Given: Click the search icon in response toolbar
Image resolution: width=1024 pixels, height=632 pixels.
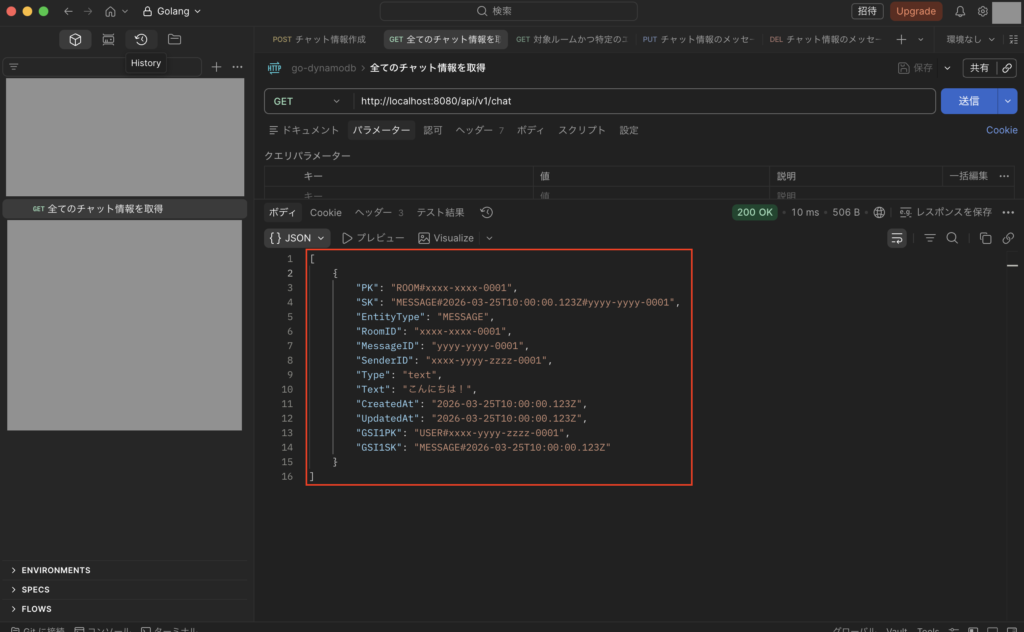Looking at the screenshot, I should (952, 238).
